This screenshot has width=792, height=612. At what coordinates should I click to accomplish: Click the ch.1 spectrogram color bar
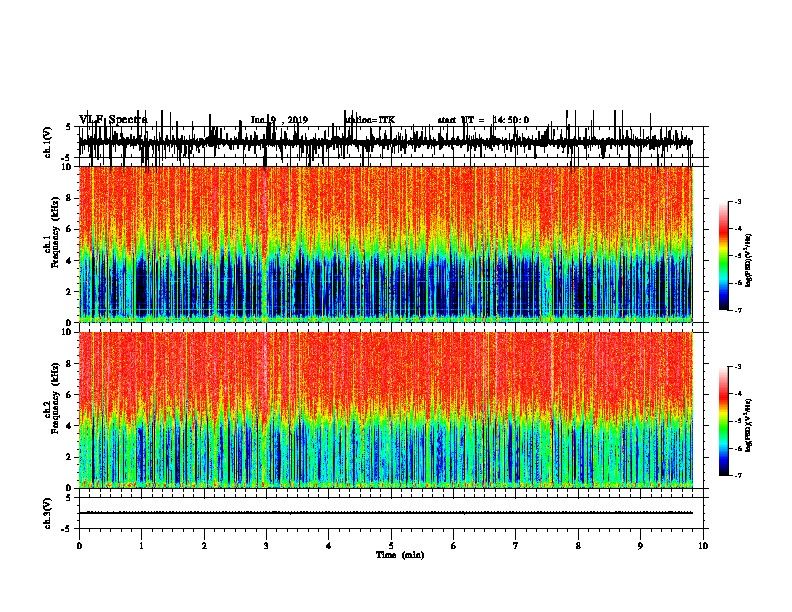(723, 256)
